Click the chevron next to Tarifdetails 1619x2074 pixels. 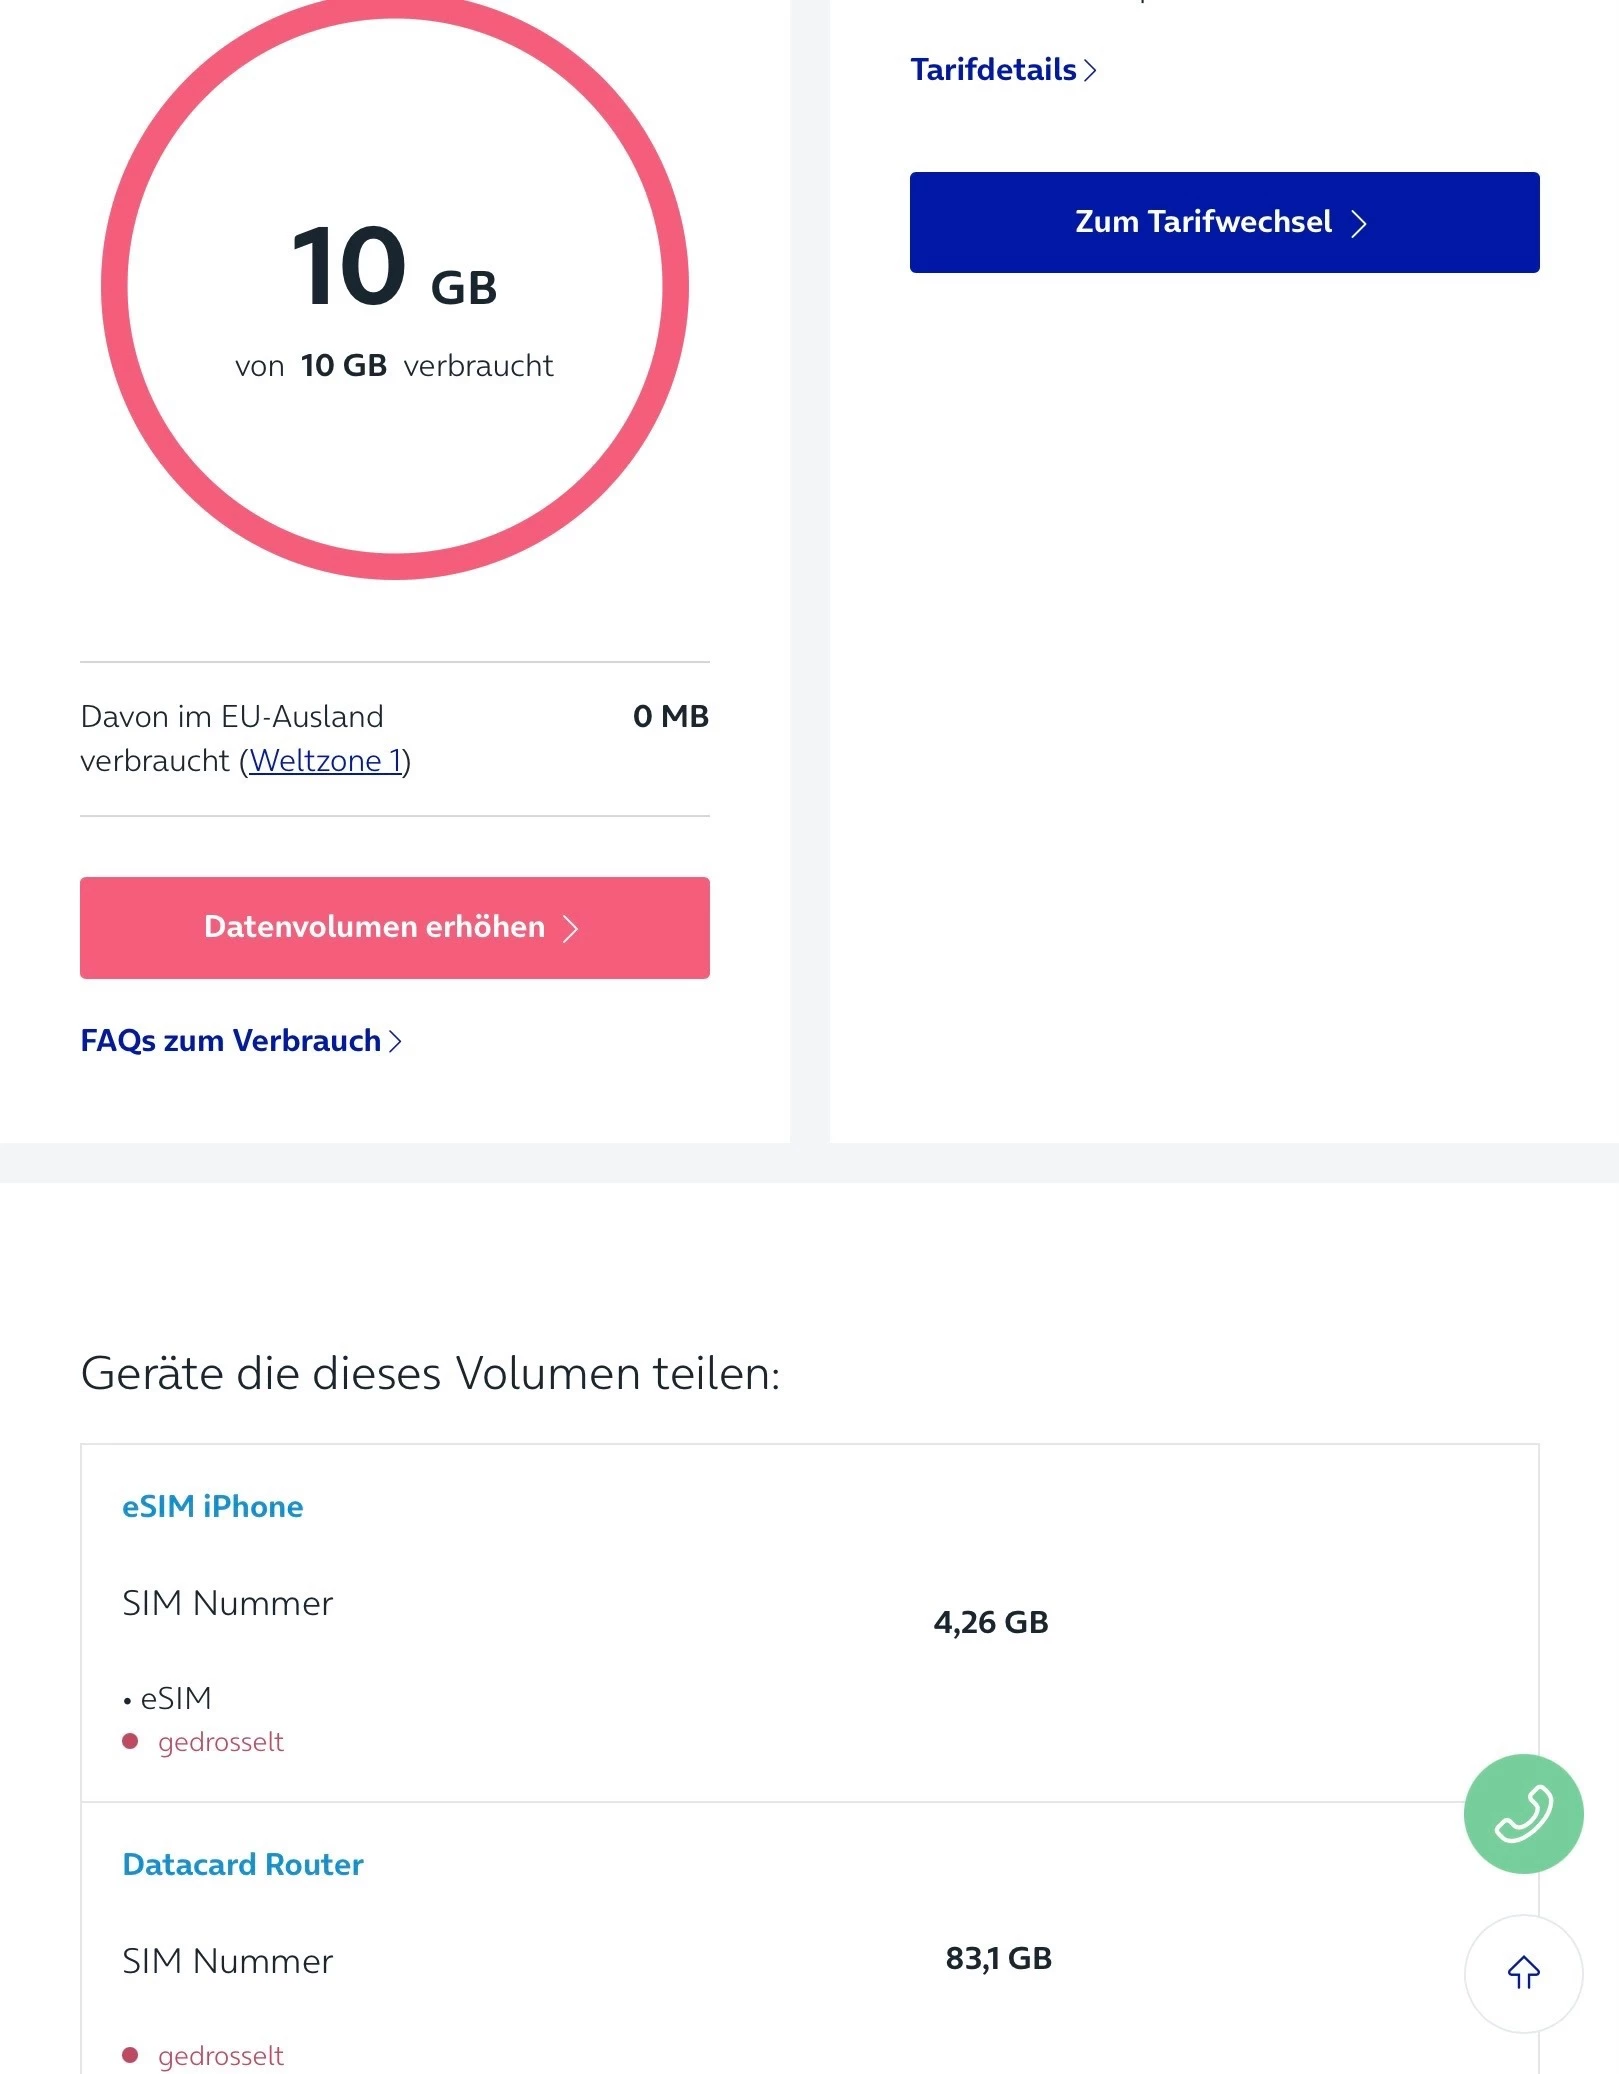pyautogui.click(x=1091, y=70)
